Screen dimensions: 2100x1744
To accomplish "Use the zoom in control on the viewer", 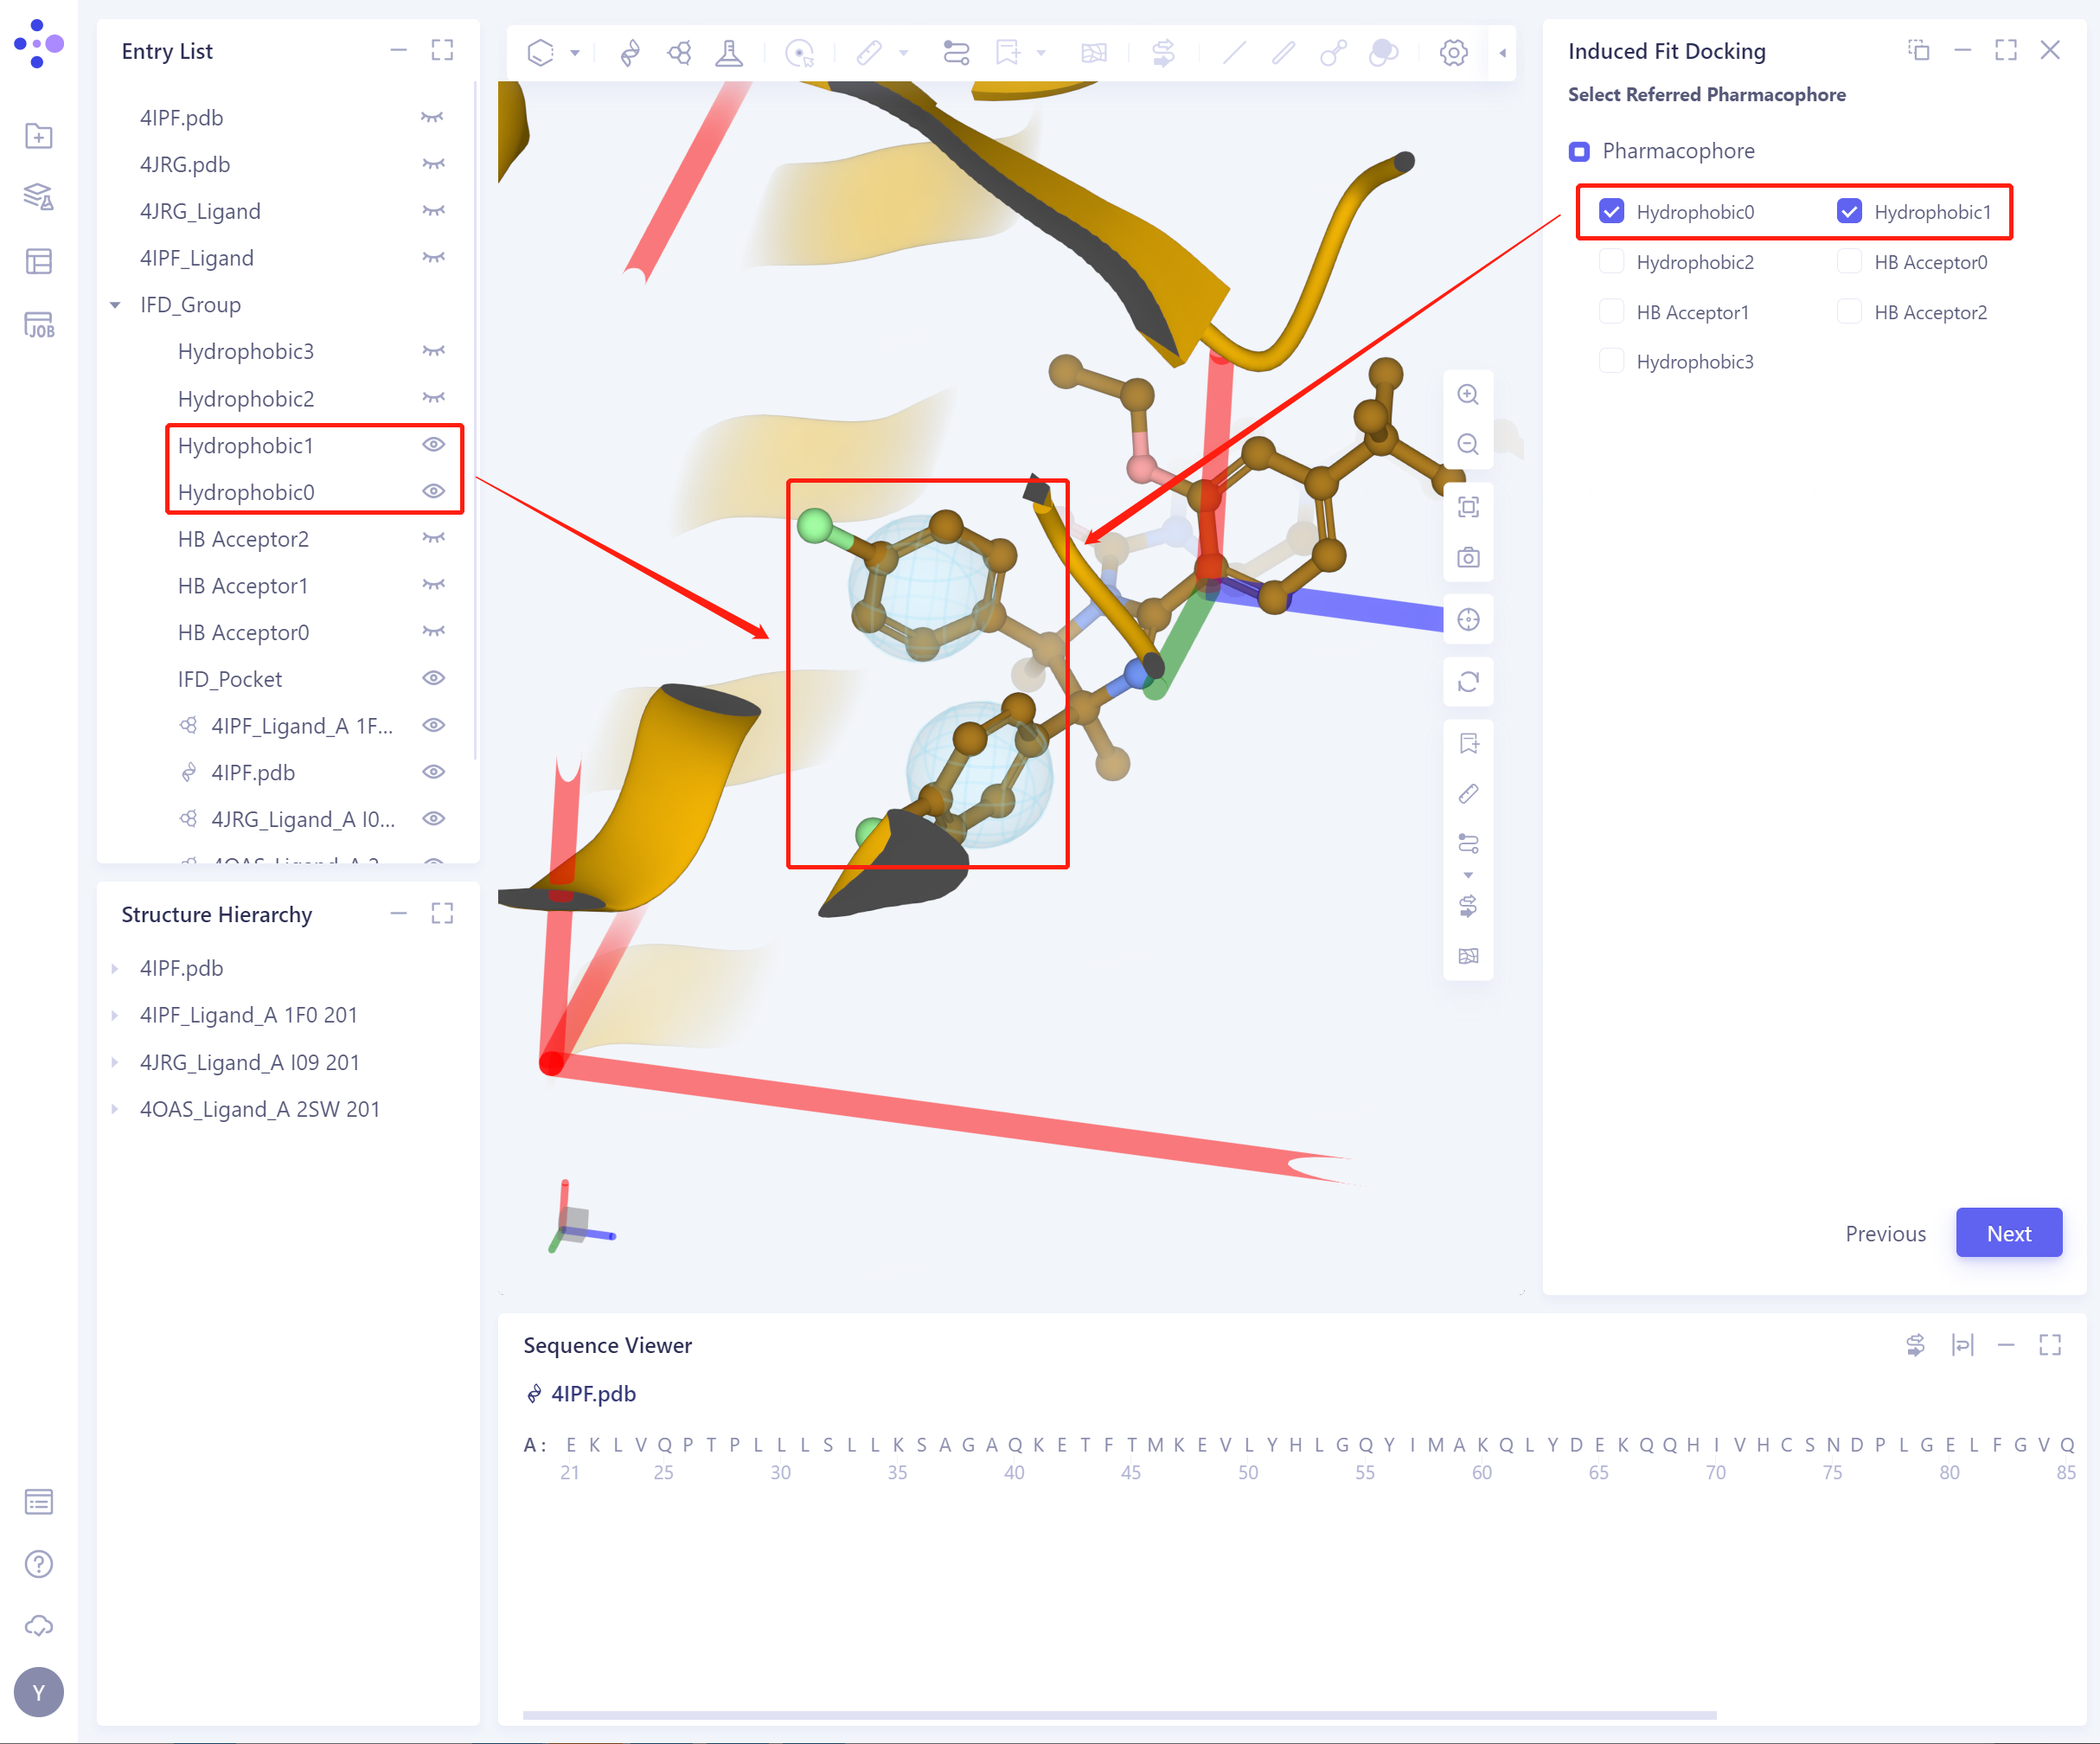I will coord(1468,394).
